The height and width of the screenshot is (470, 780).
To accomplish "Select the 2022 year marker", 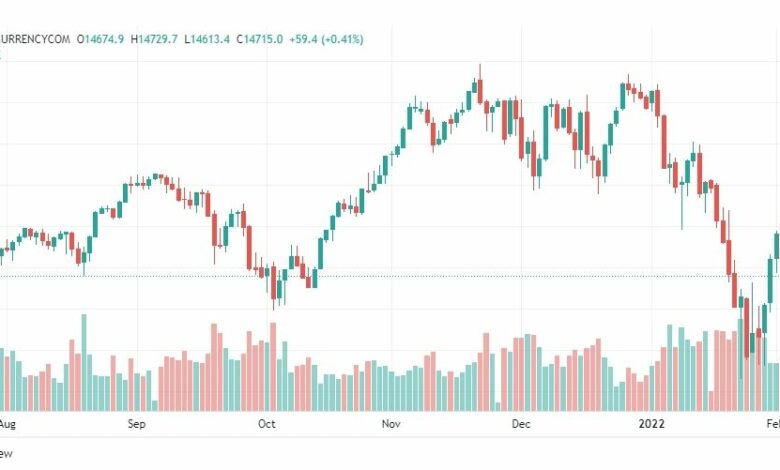I will [x=651, y=424].
